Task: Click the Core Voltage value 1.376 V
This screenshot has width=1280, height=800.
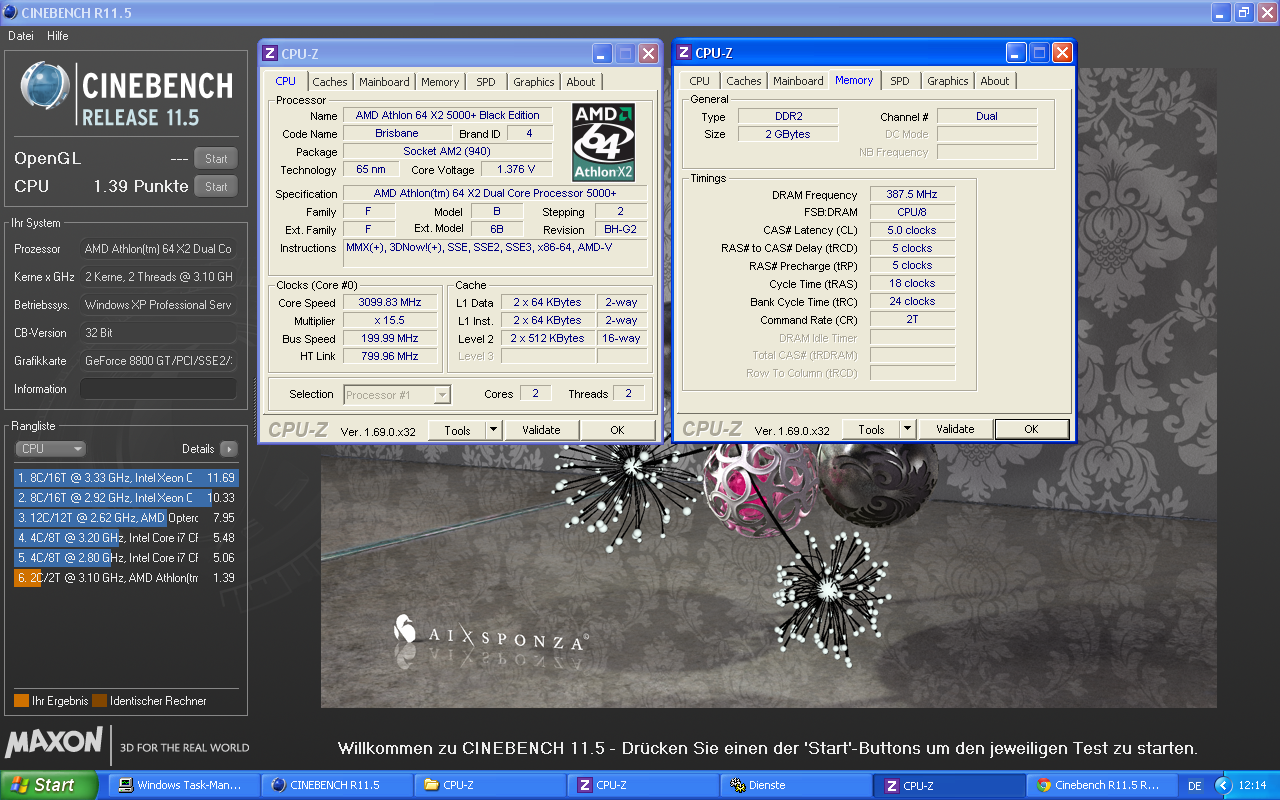Action: (516, 169)
